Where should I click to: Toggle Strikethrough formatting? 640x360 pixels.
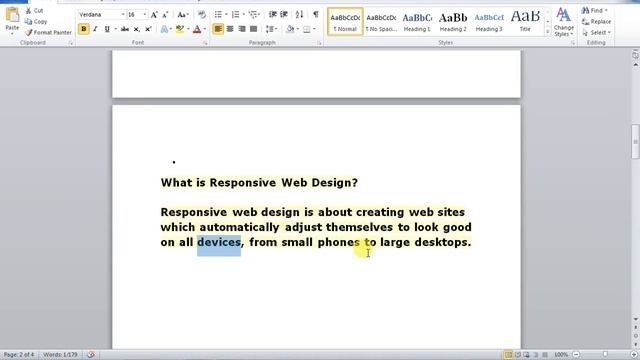click(x=125, y=29)
